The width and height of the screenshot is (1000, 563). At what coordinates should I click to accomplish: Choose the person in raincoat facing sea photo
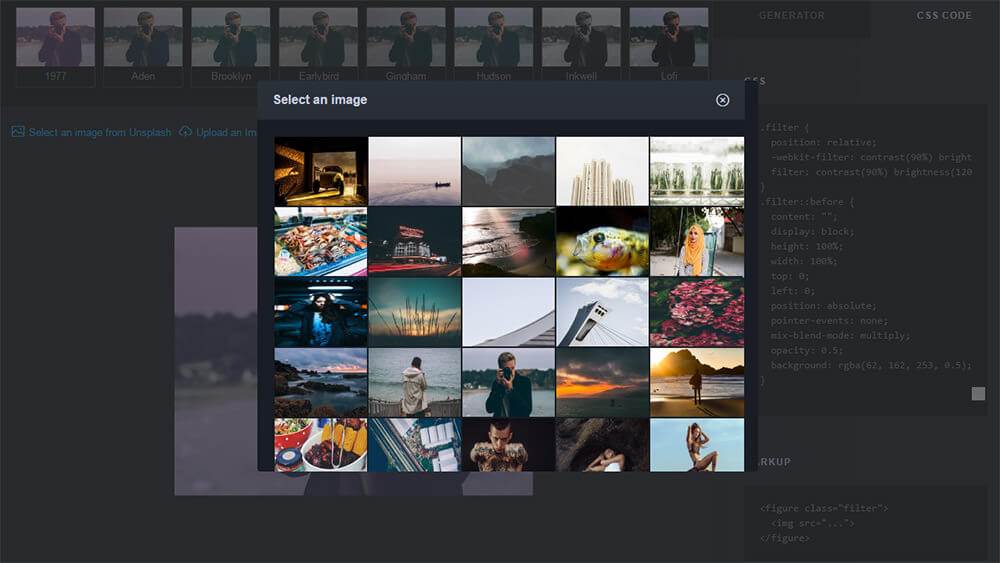click(x=415, y=383)
